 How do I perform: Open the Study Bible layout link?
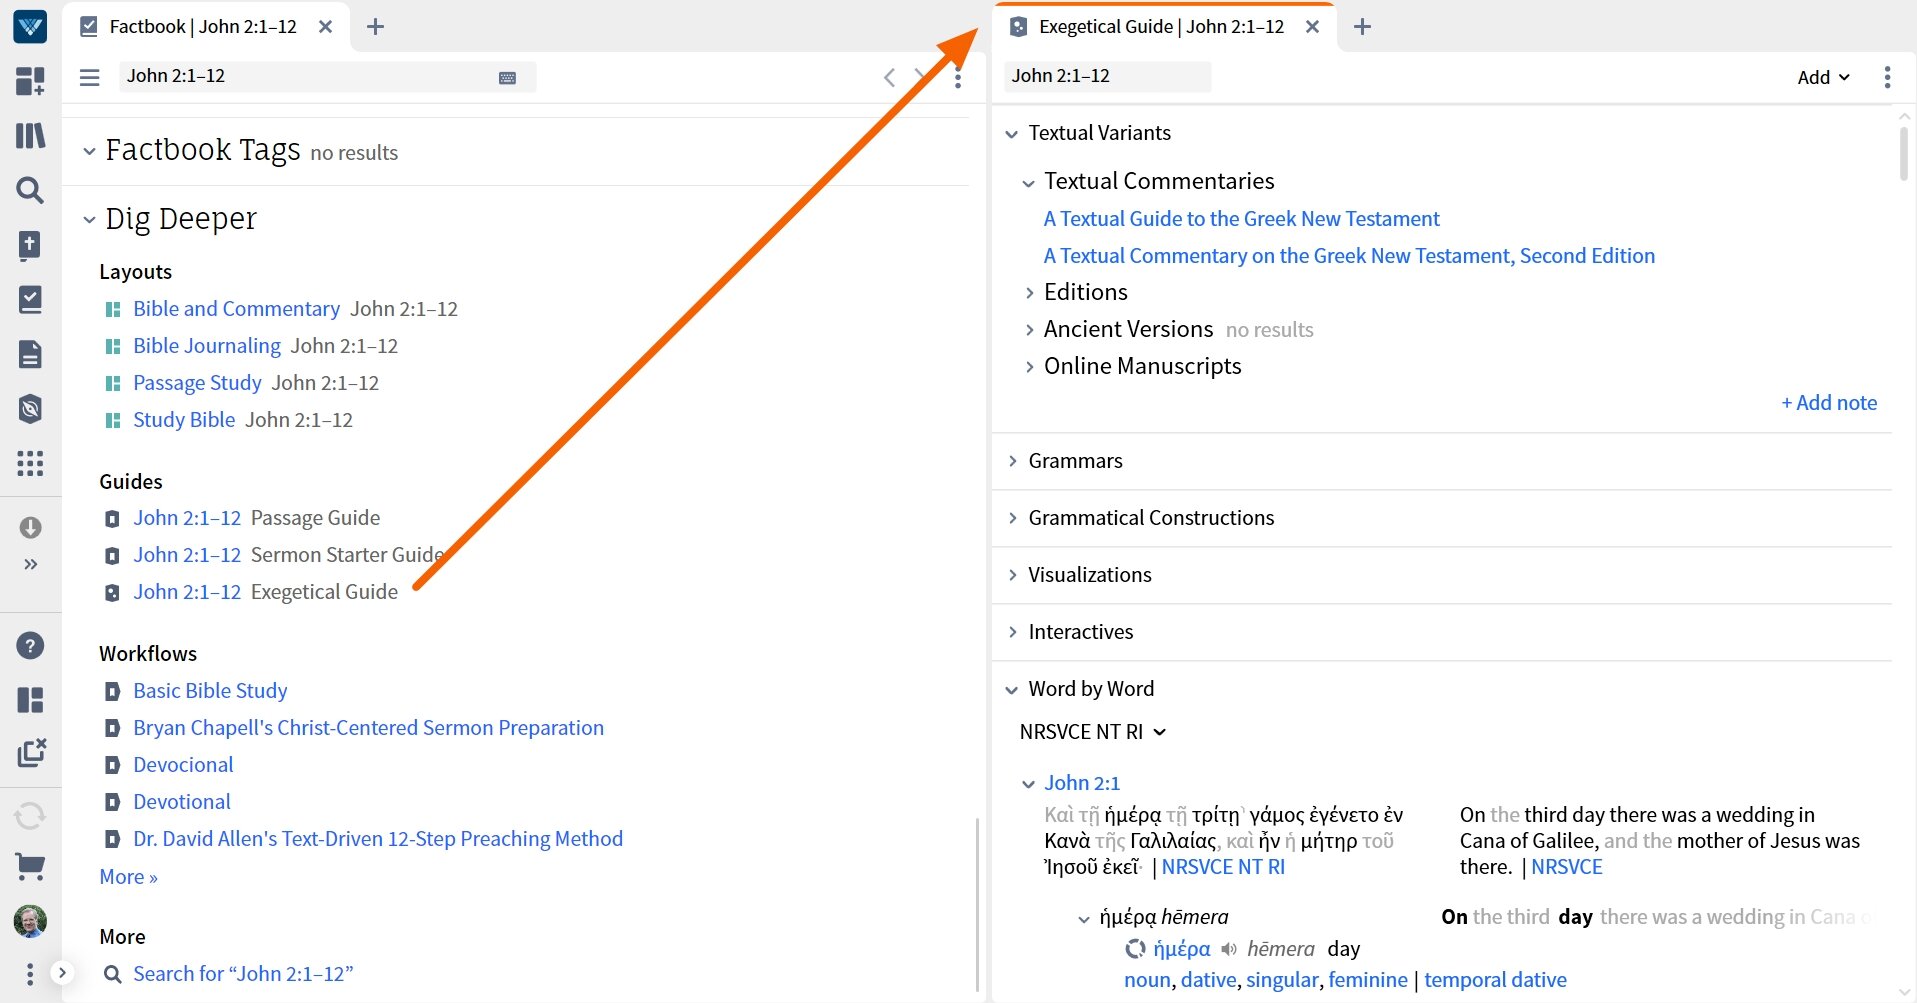pos(184,420)
